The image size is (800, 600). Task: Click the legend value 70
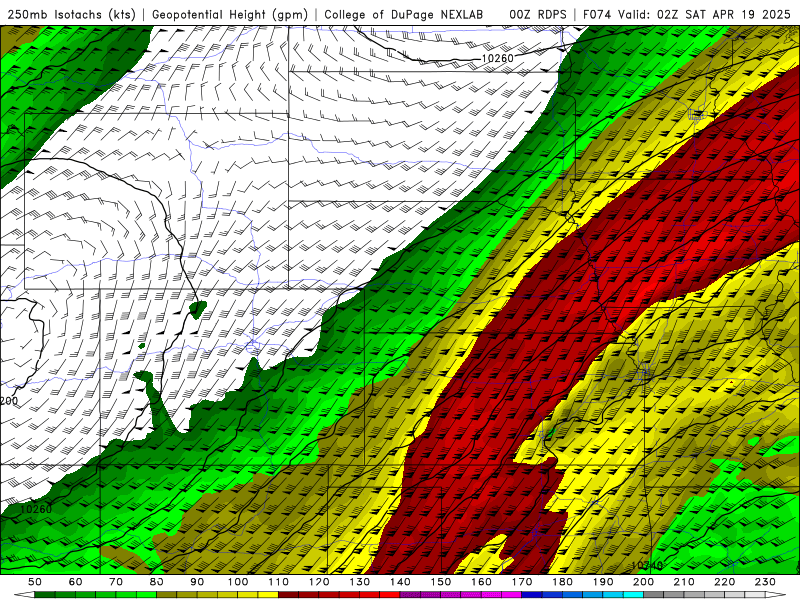click(116, 582)
